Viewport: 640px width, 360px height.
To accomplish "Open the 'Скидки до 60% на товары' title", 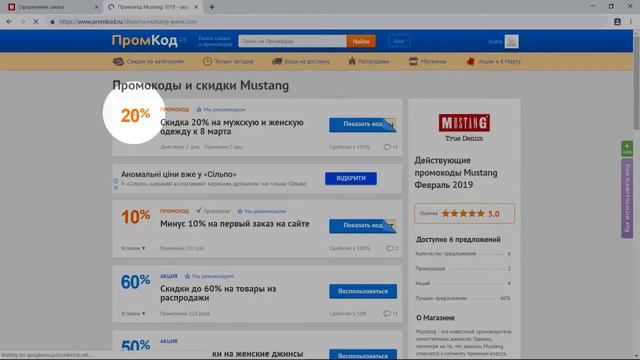I will [x=218, y=293].
